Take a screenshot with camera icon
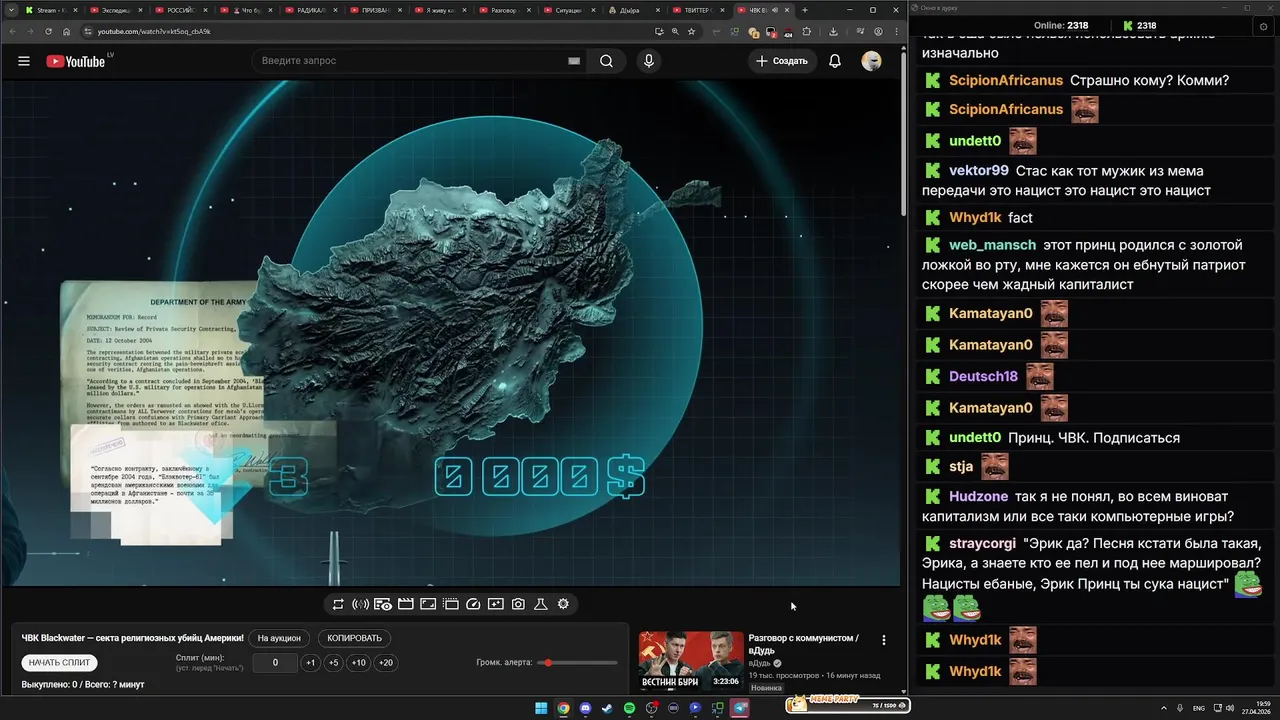 click(518, 604)
